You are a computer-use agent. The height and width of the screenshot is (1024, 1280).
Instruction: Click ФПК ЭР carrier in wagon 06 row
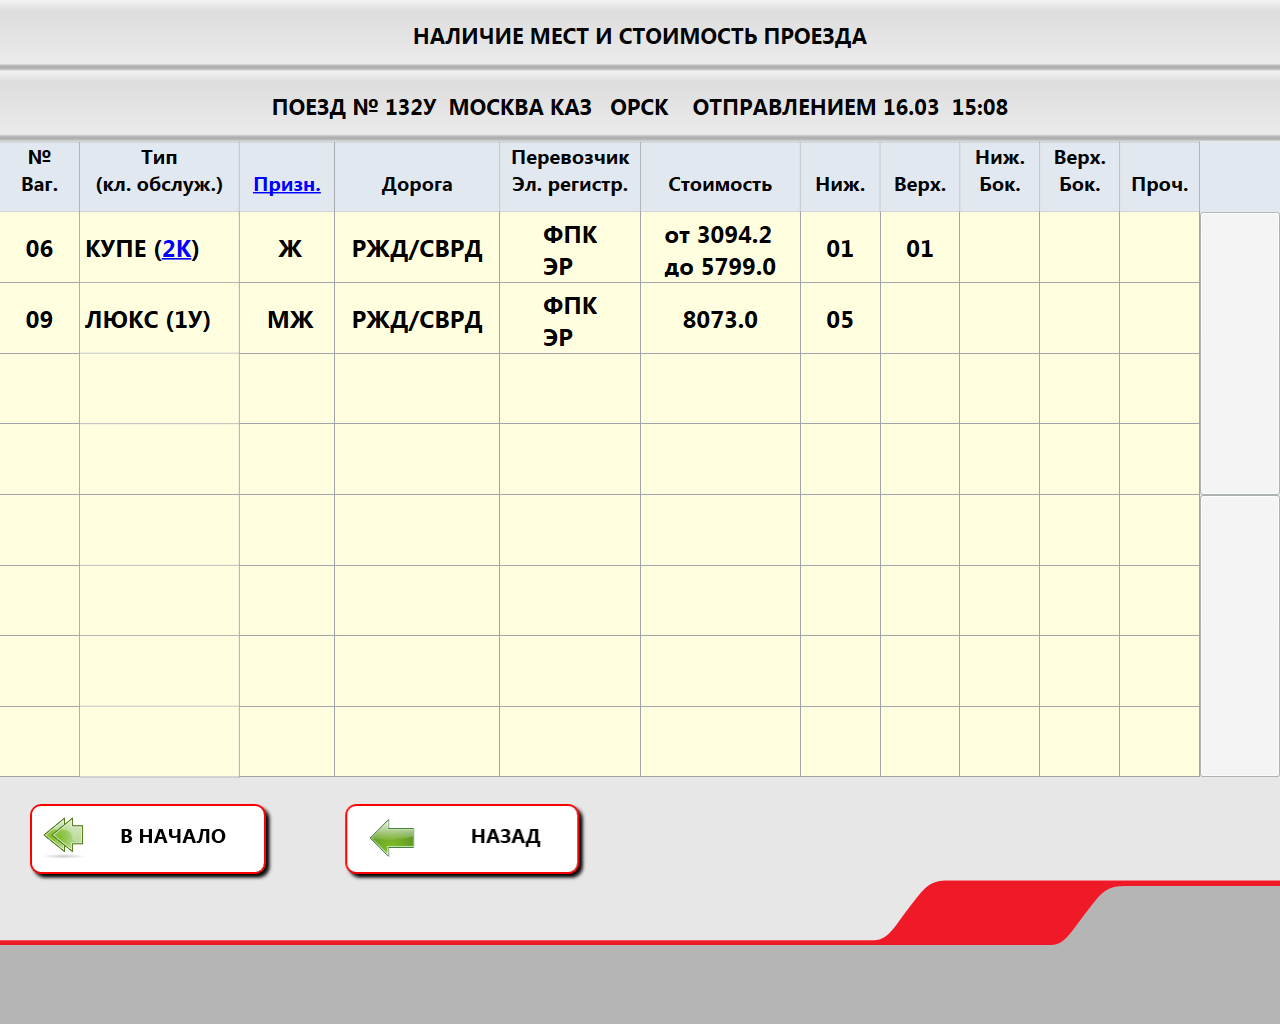coord(570,250)
